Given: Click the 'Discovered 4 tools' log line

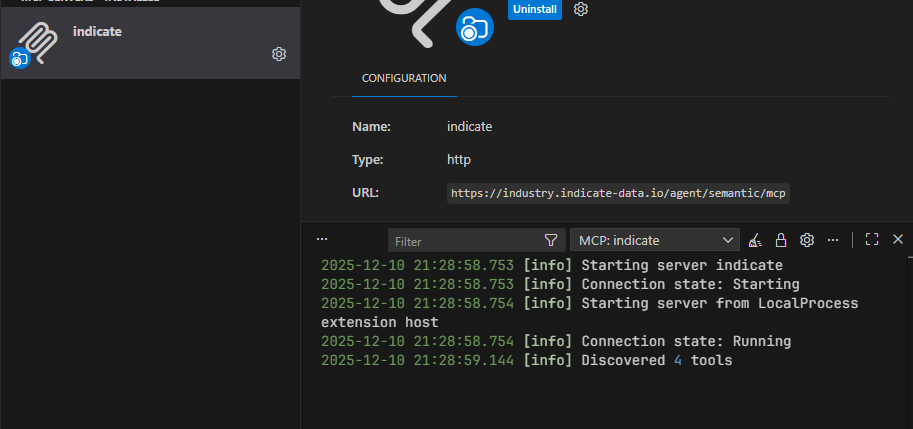Looking at the screenshot, I should 526,360.
